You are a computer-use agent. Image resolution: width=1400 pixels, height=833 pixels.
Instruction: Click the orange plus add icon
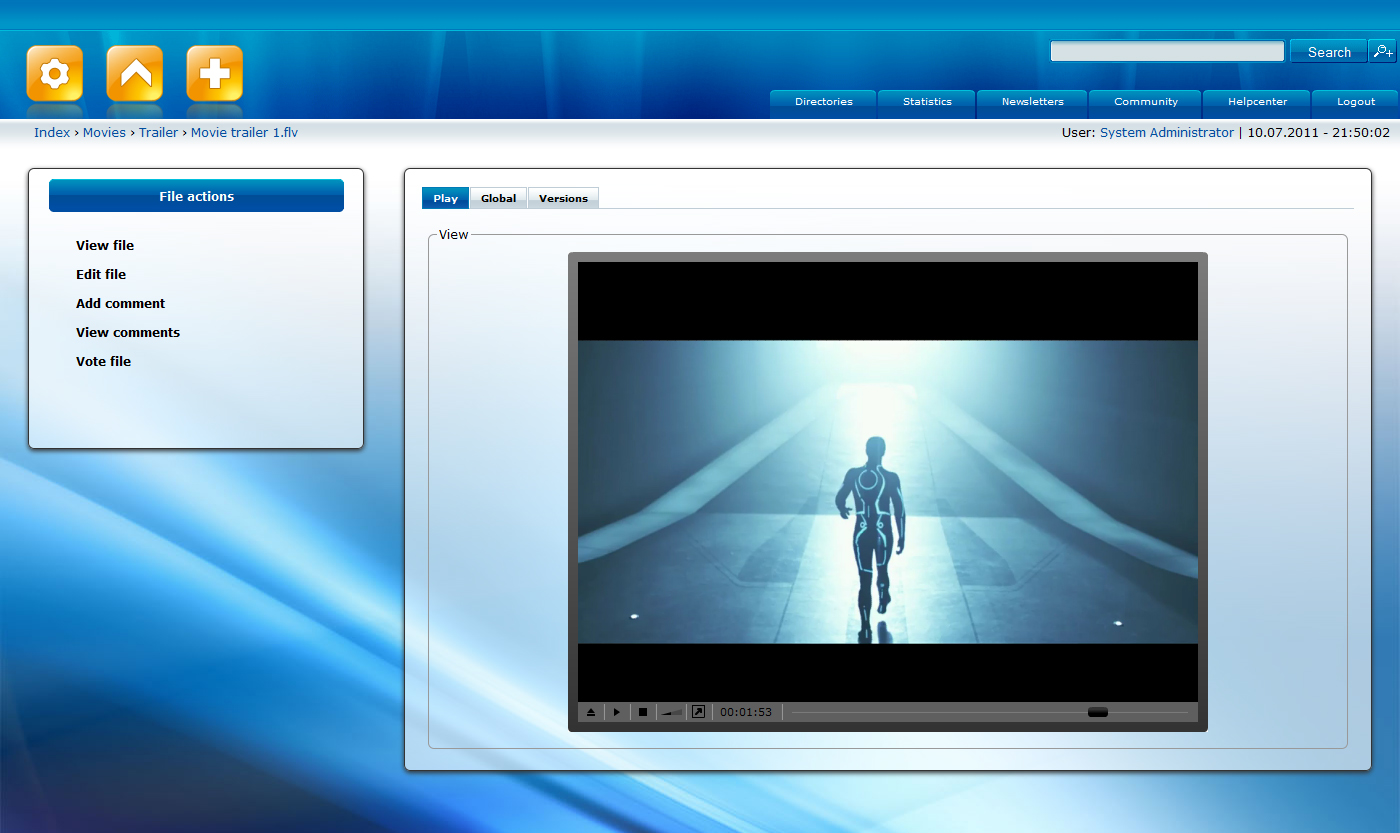point(215,73)
